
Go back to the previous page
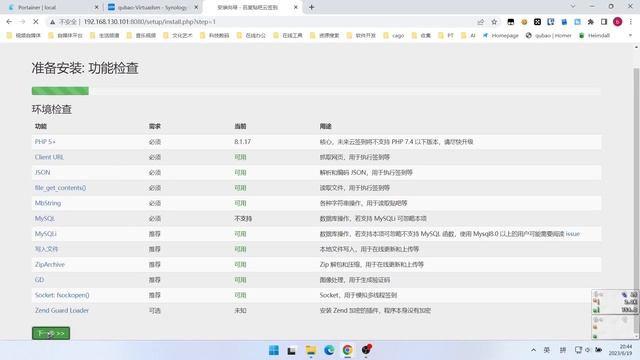9,22
